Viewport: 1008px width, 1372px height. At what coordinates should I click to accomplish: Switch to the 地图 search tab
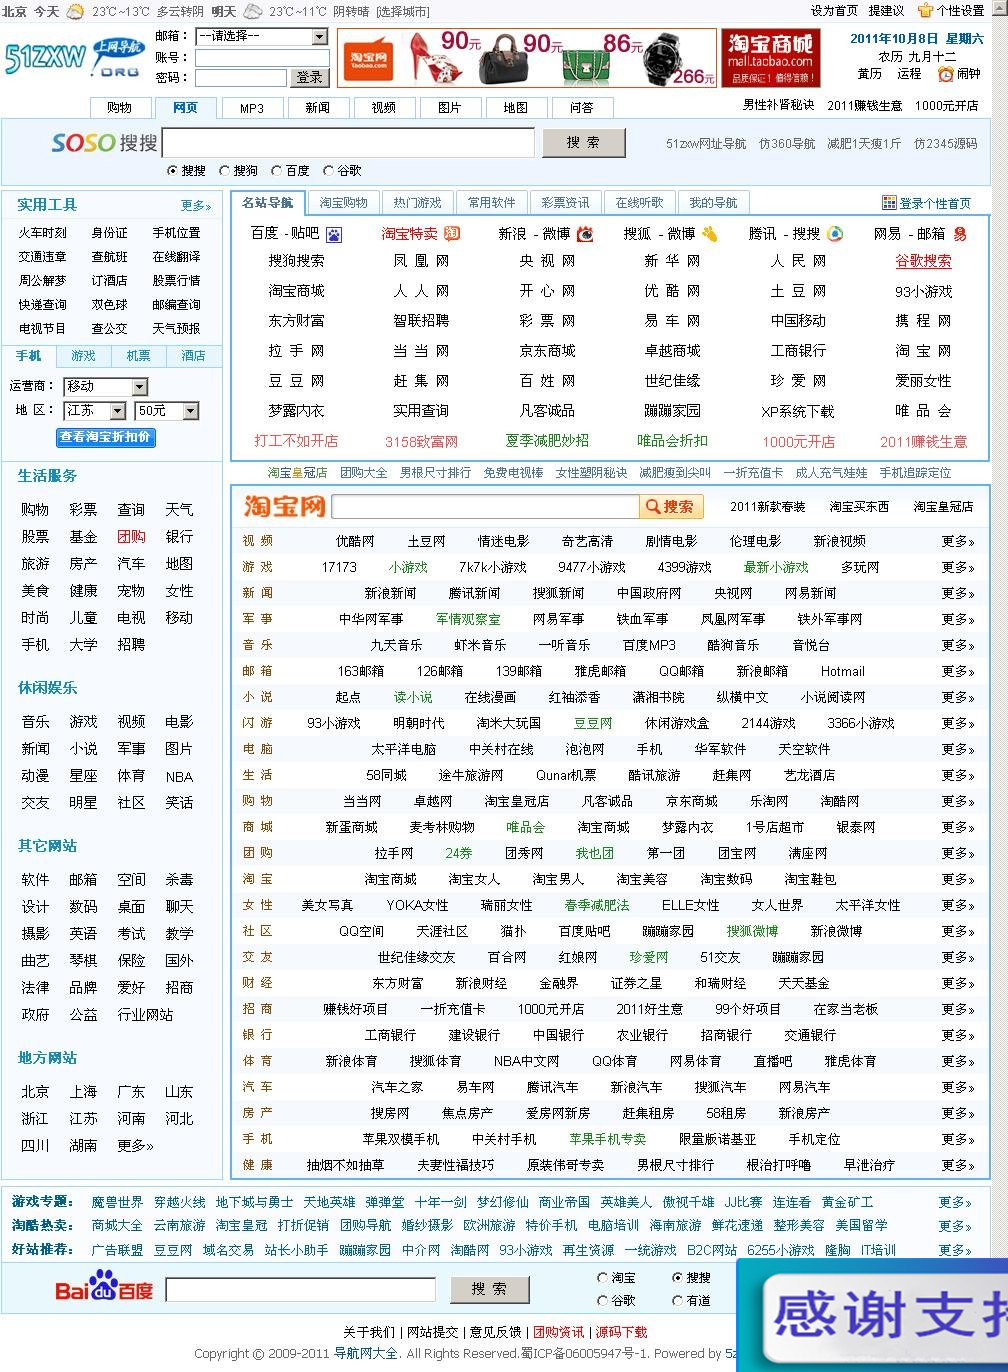coord(516,108)
